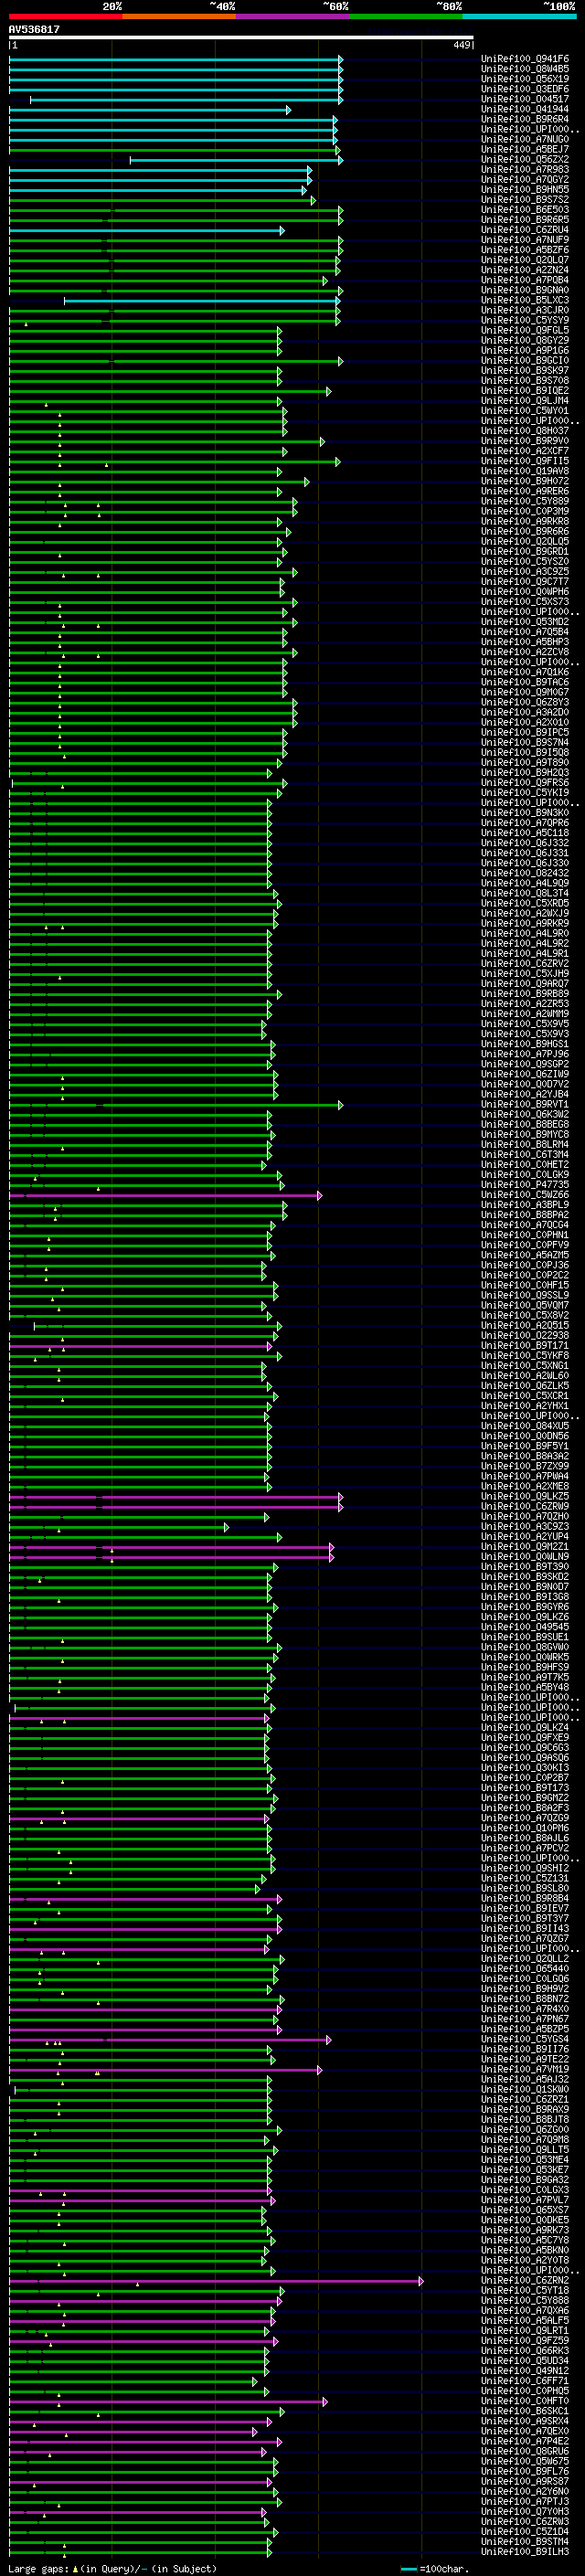The width and height of the screenshot is (585, 2576).
Task: Open hit UniRef100_Q941F6
Action: tap(525, 59)
